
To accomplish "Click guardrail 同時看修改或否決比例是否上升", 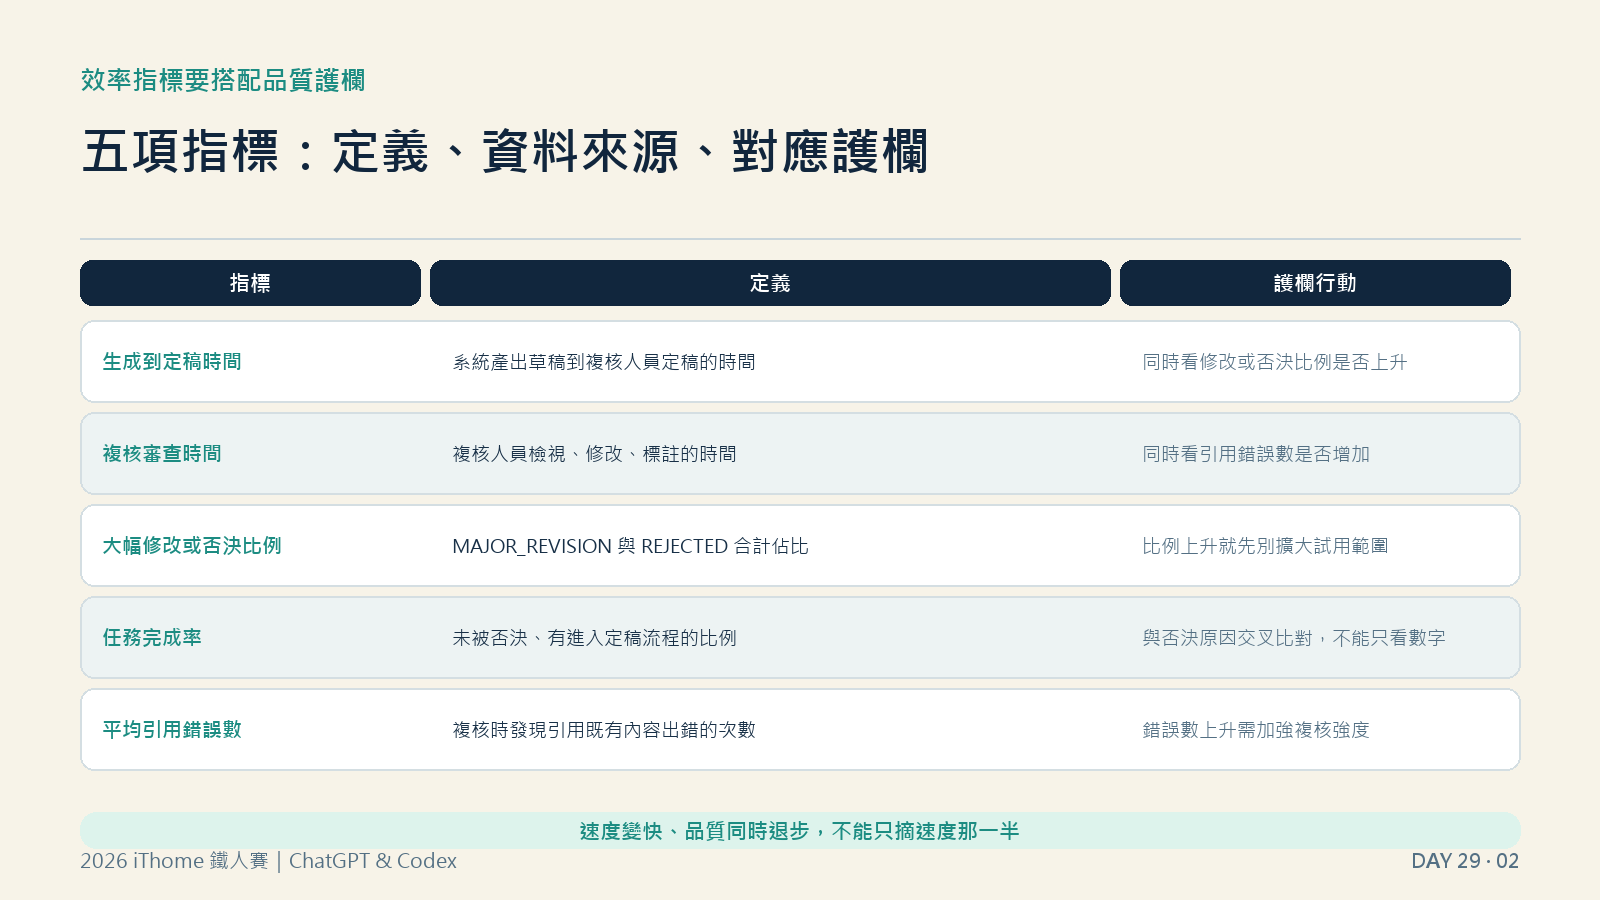I will click(x=1275, y=362).
